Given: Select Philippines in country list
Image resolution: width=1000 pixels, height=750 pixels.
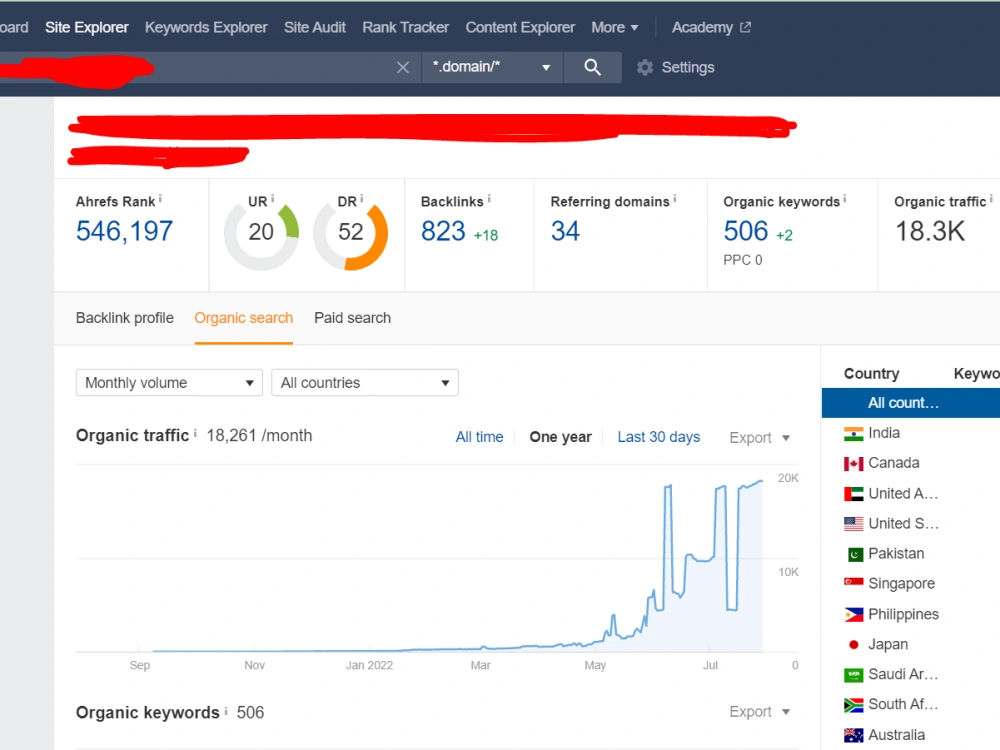Looking at the screenshot, I should click(x=903, y=614).
